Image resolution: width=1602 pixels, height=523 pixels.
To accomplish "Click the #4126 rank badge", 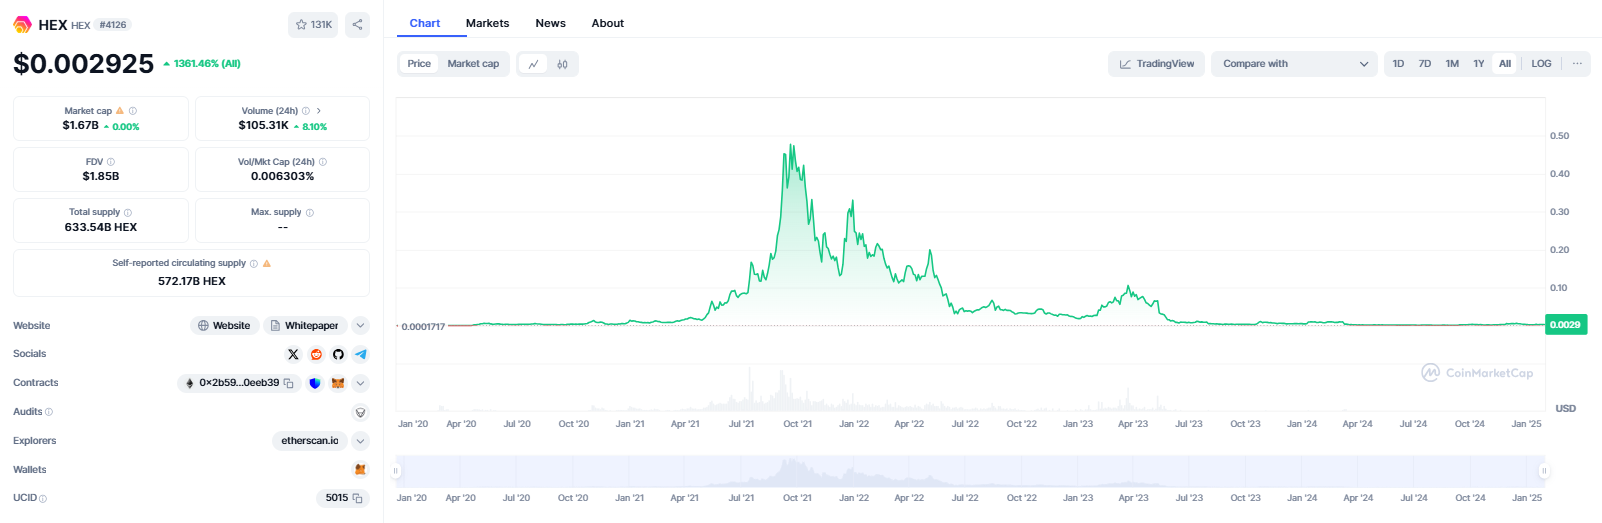I will 113,25.
